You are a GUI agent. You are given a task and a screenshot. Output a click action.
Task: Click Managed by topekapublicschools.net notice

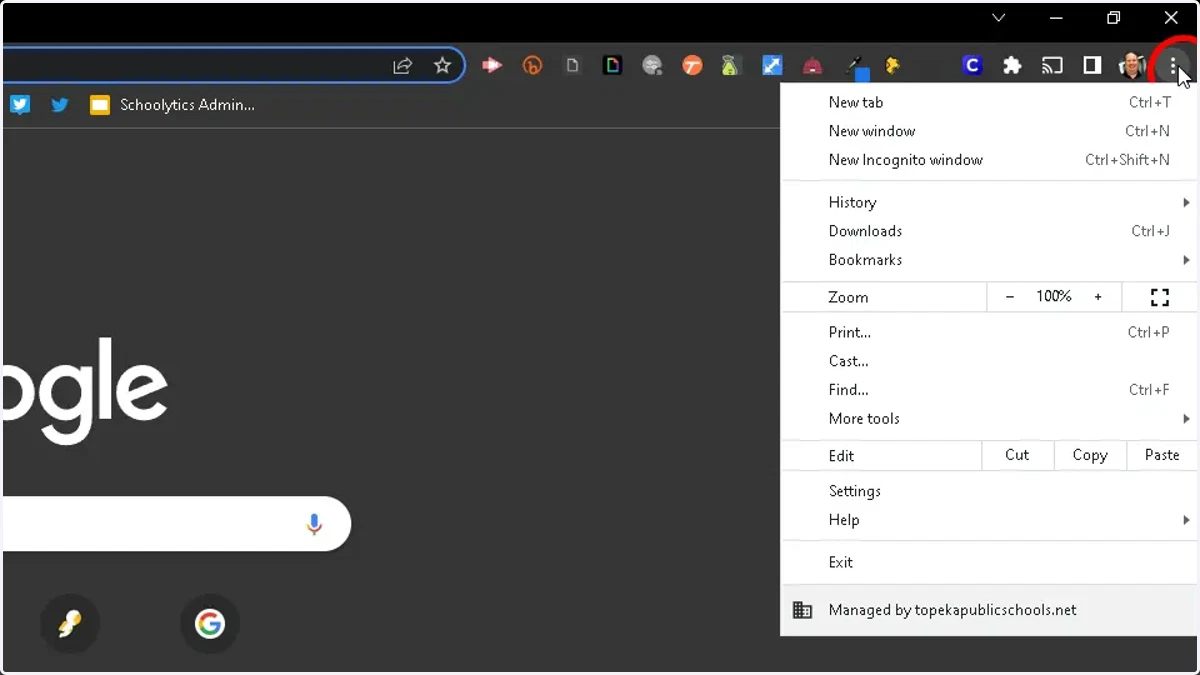coord(990,610)
